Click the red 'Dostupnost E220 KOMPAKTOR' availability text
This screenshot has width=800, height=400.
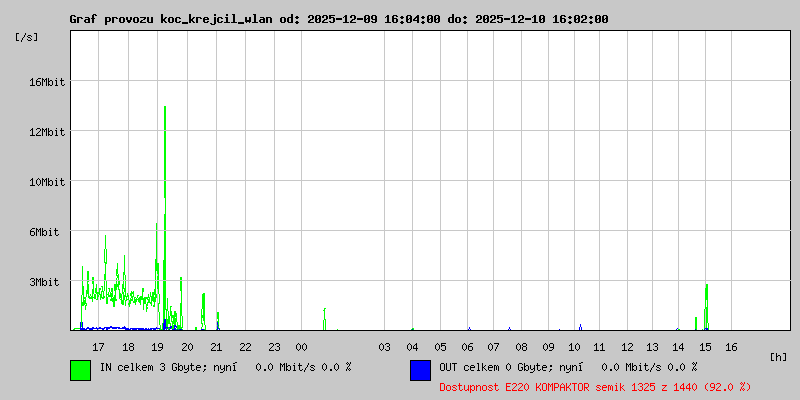click(595, 387)
